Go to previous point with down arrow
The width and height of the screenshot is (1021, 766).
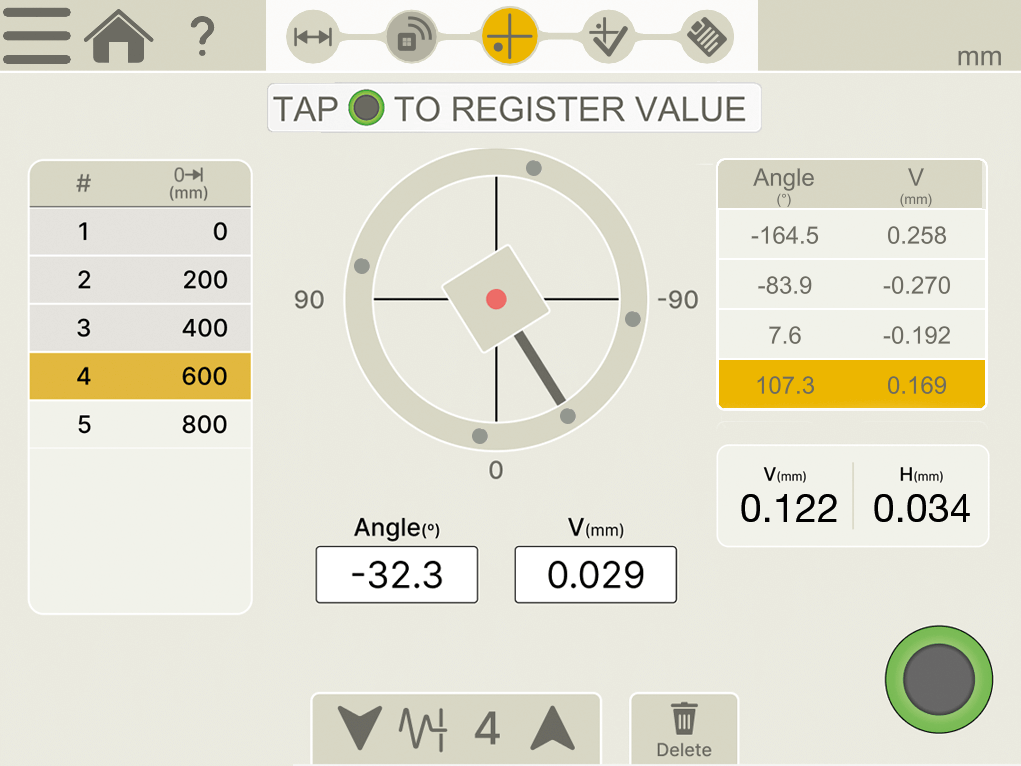pos(359,728)
